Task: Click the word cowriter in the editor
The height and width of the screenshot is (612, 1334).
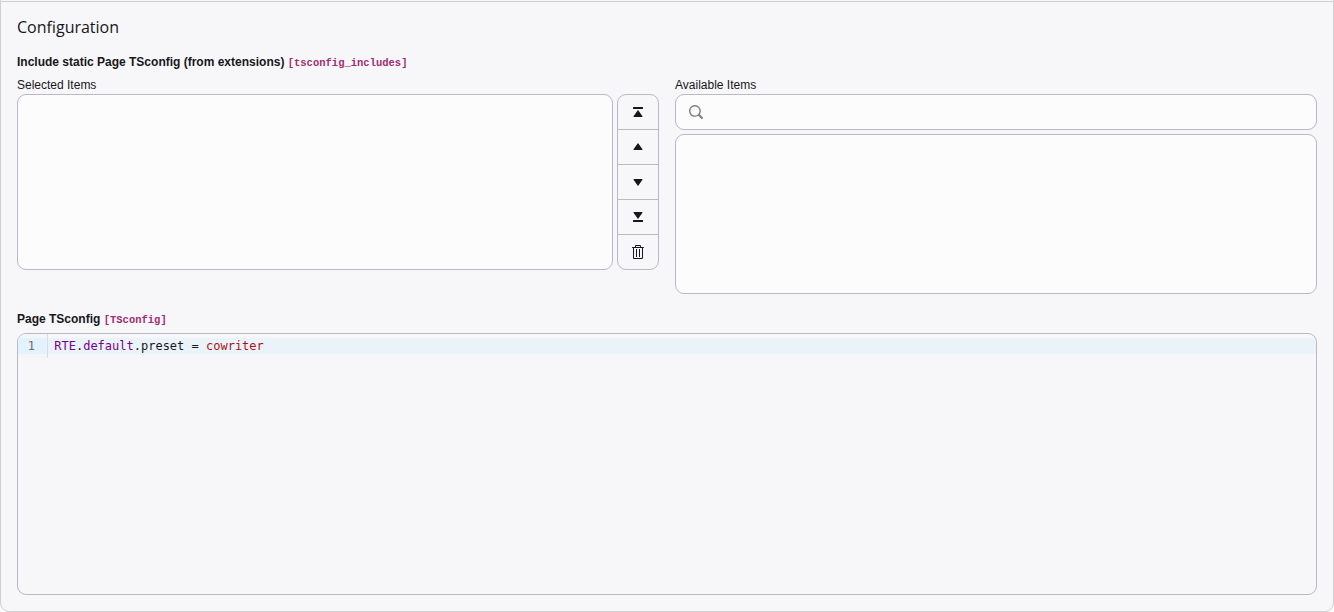Action: [235, 345]
